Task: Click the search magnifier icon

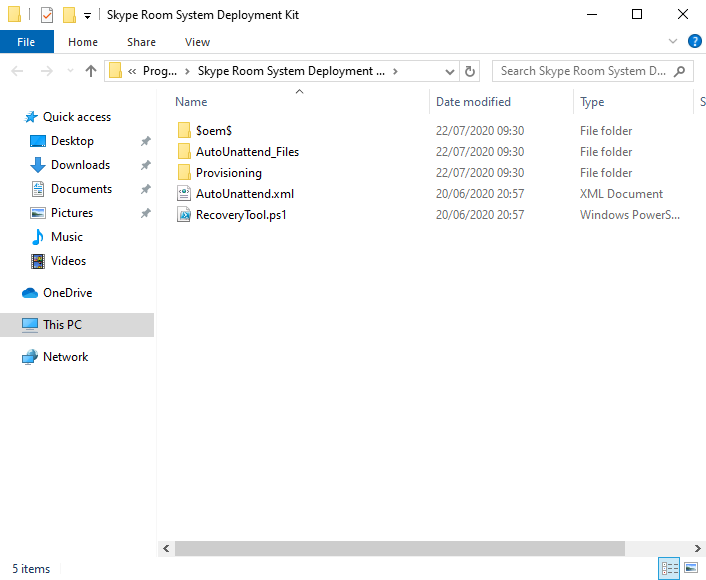Action: (x=679, y=71)
